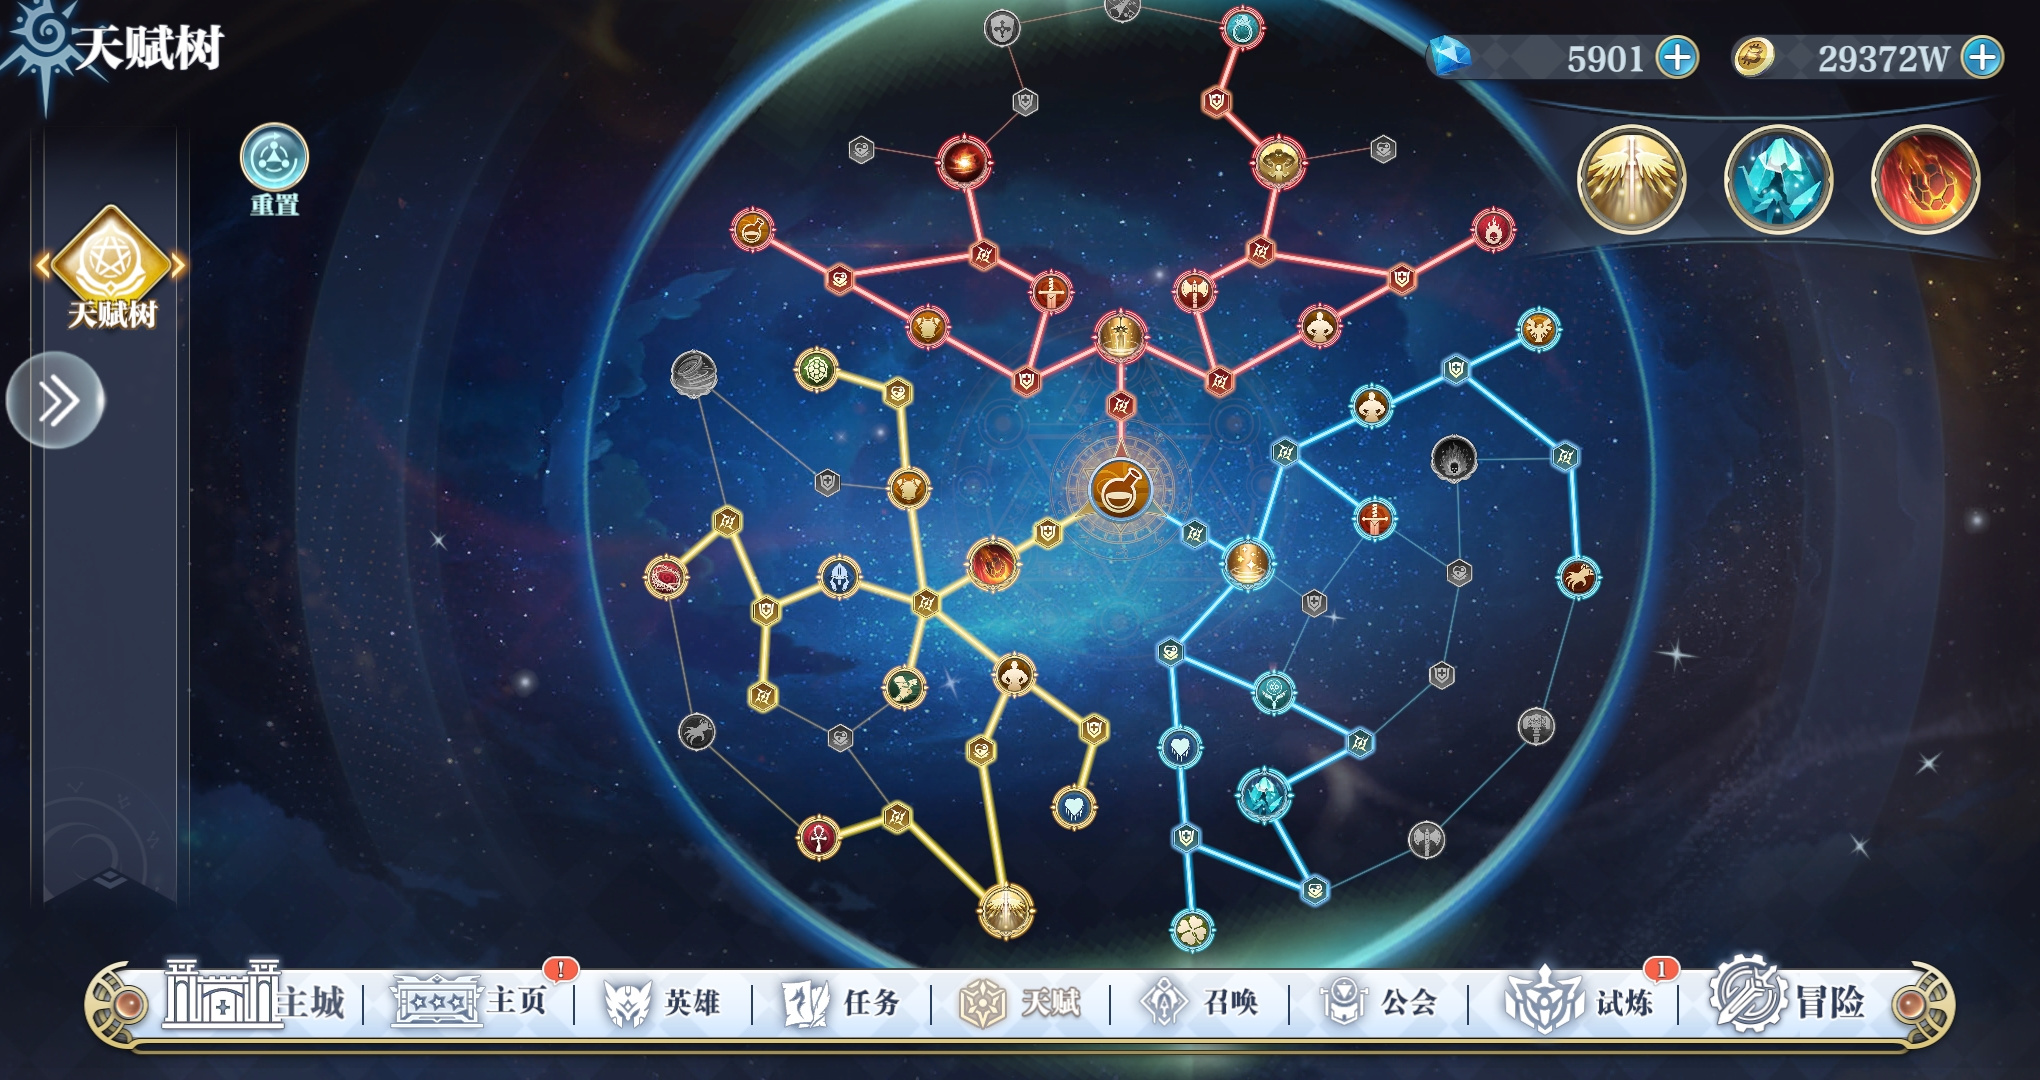Select the locked gray axe talent node
Image resolution: width=2040 pixels, height=1080 pixels.
tap(1426, 839)
